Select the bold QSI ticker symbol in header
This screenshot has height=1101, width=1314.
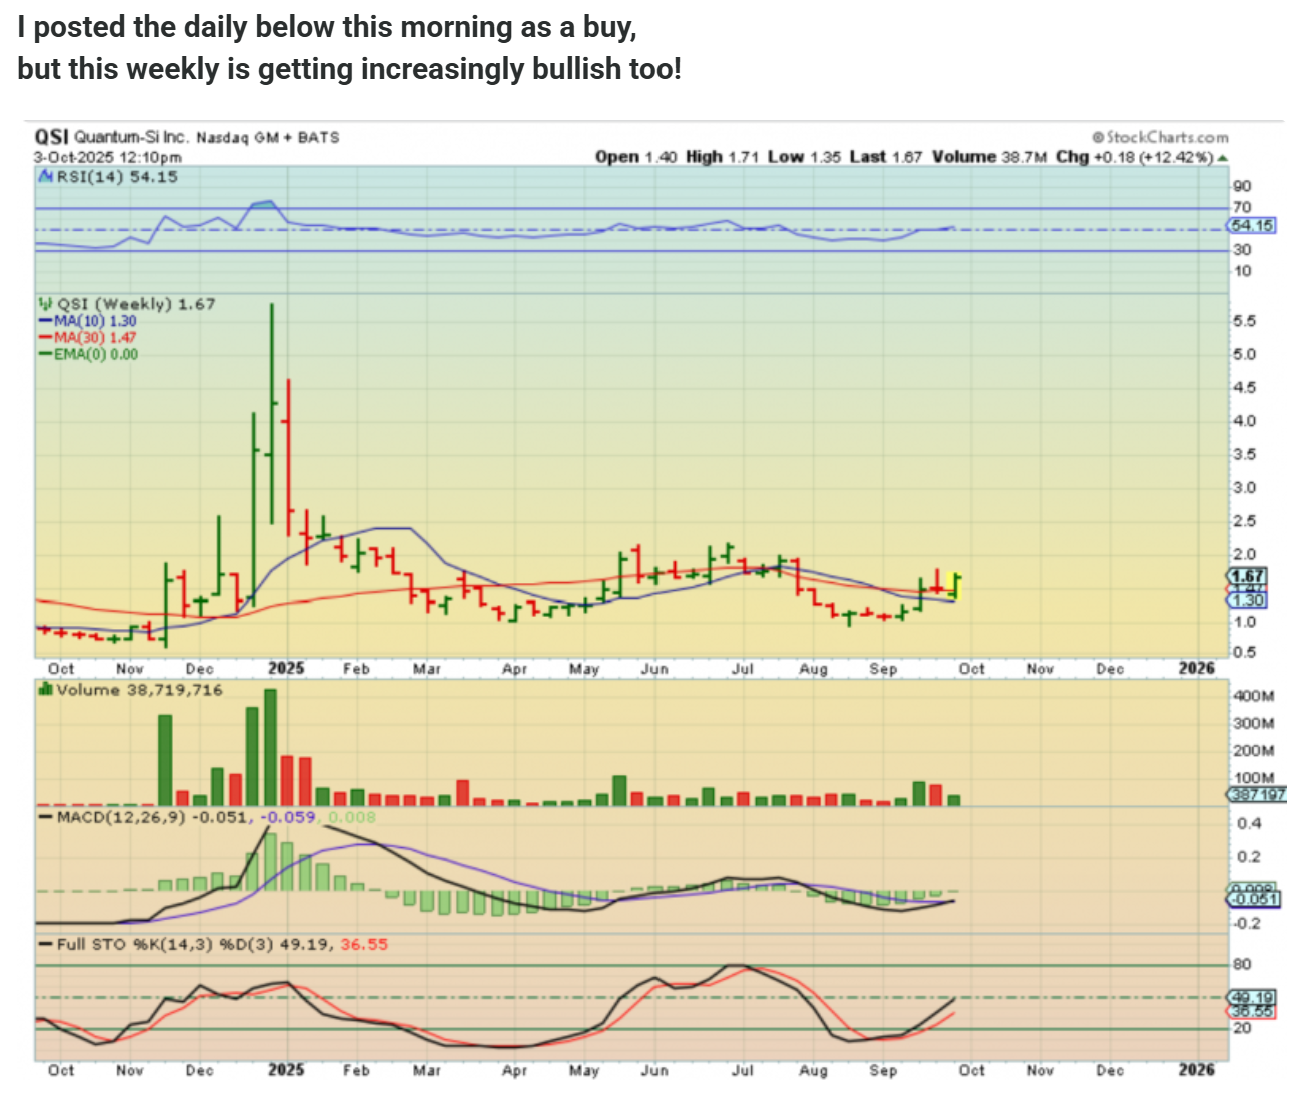[x=52, y=137]
